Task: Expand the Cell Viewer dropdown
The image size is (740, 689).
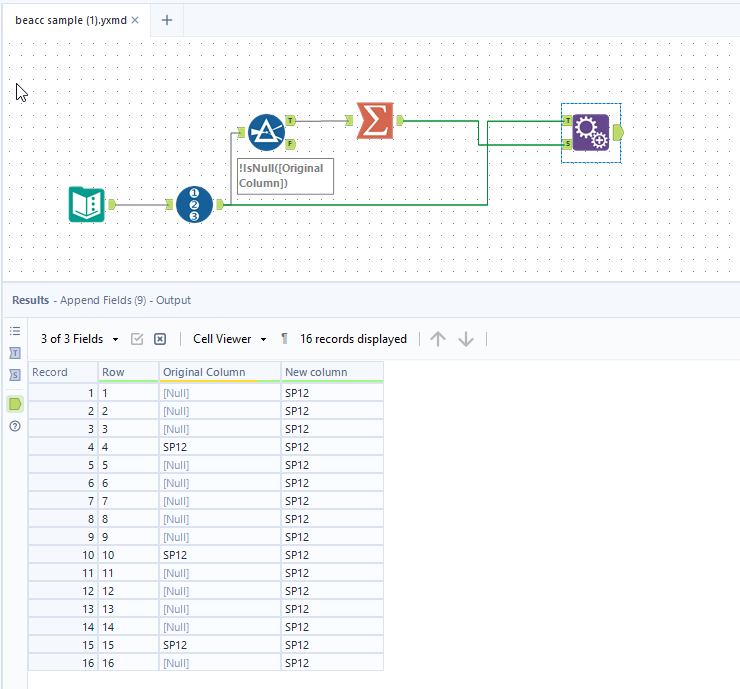Action: click(229, 339)
